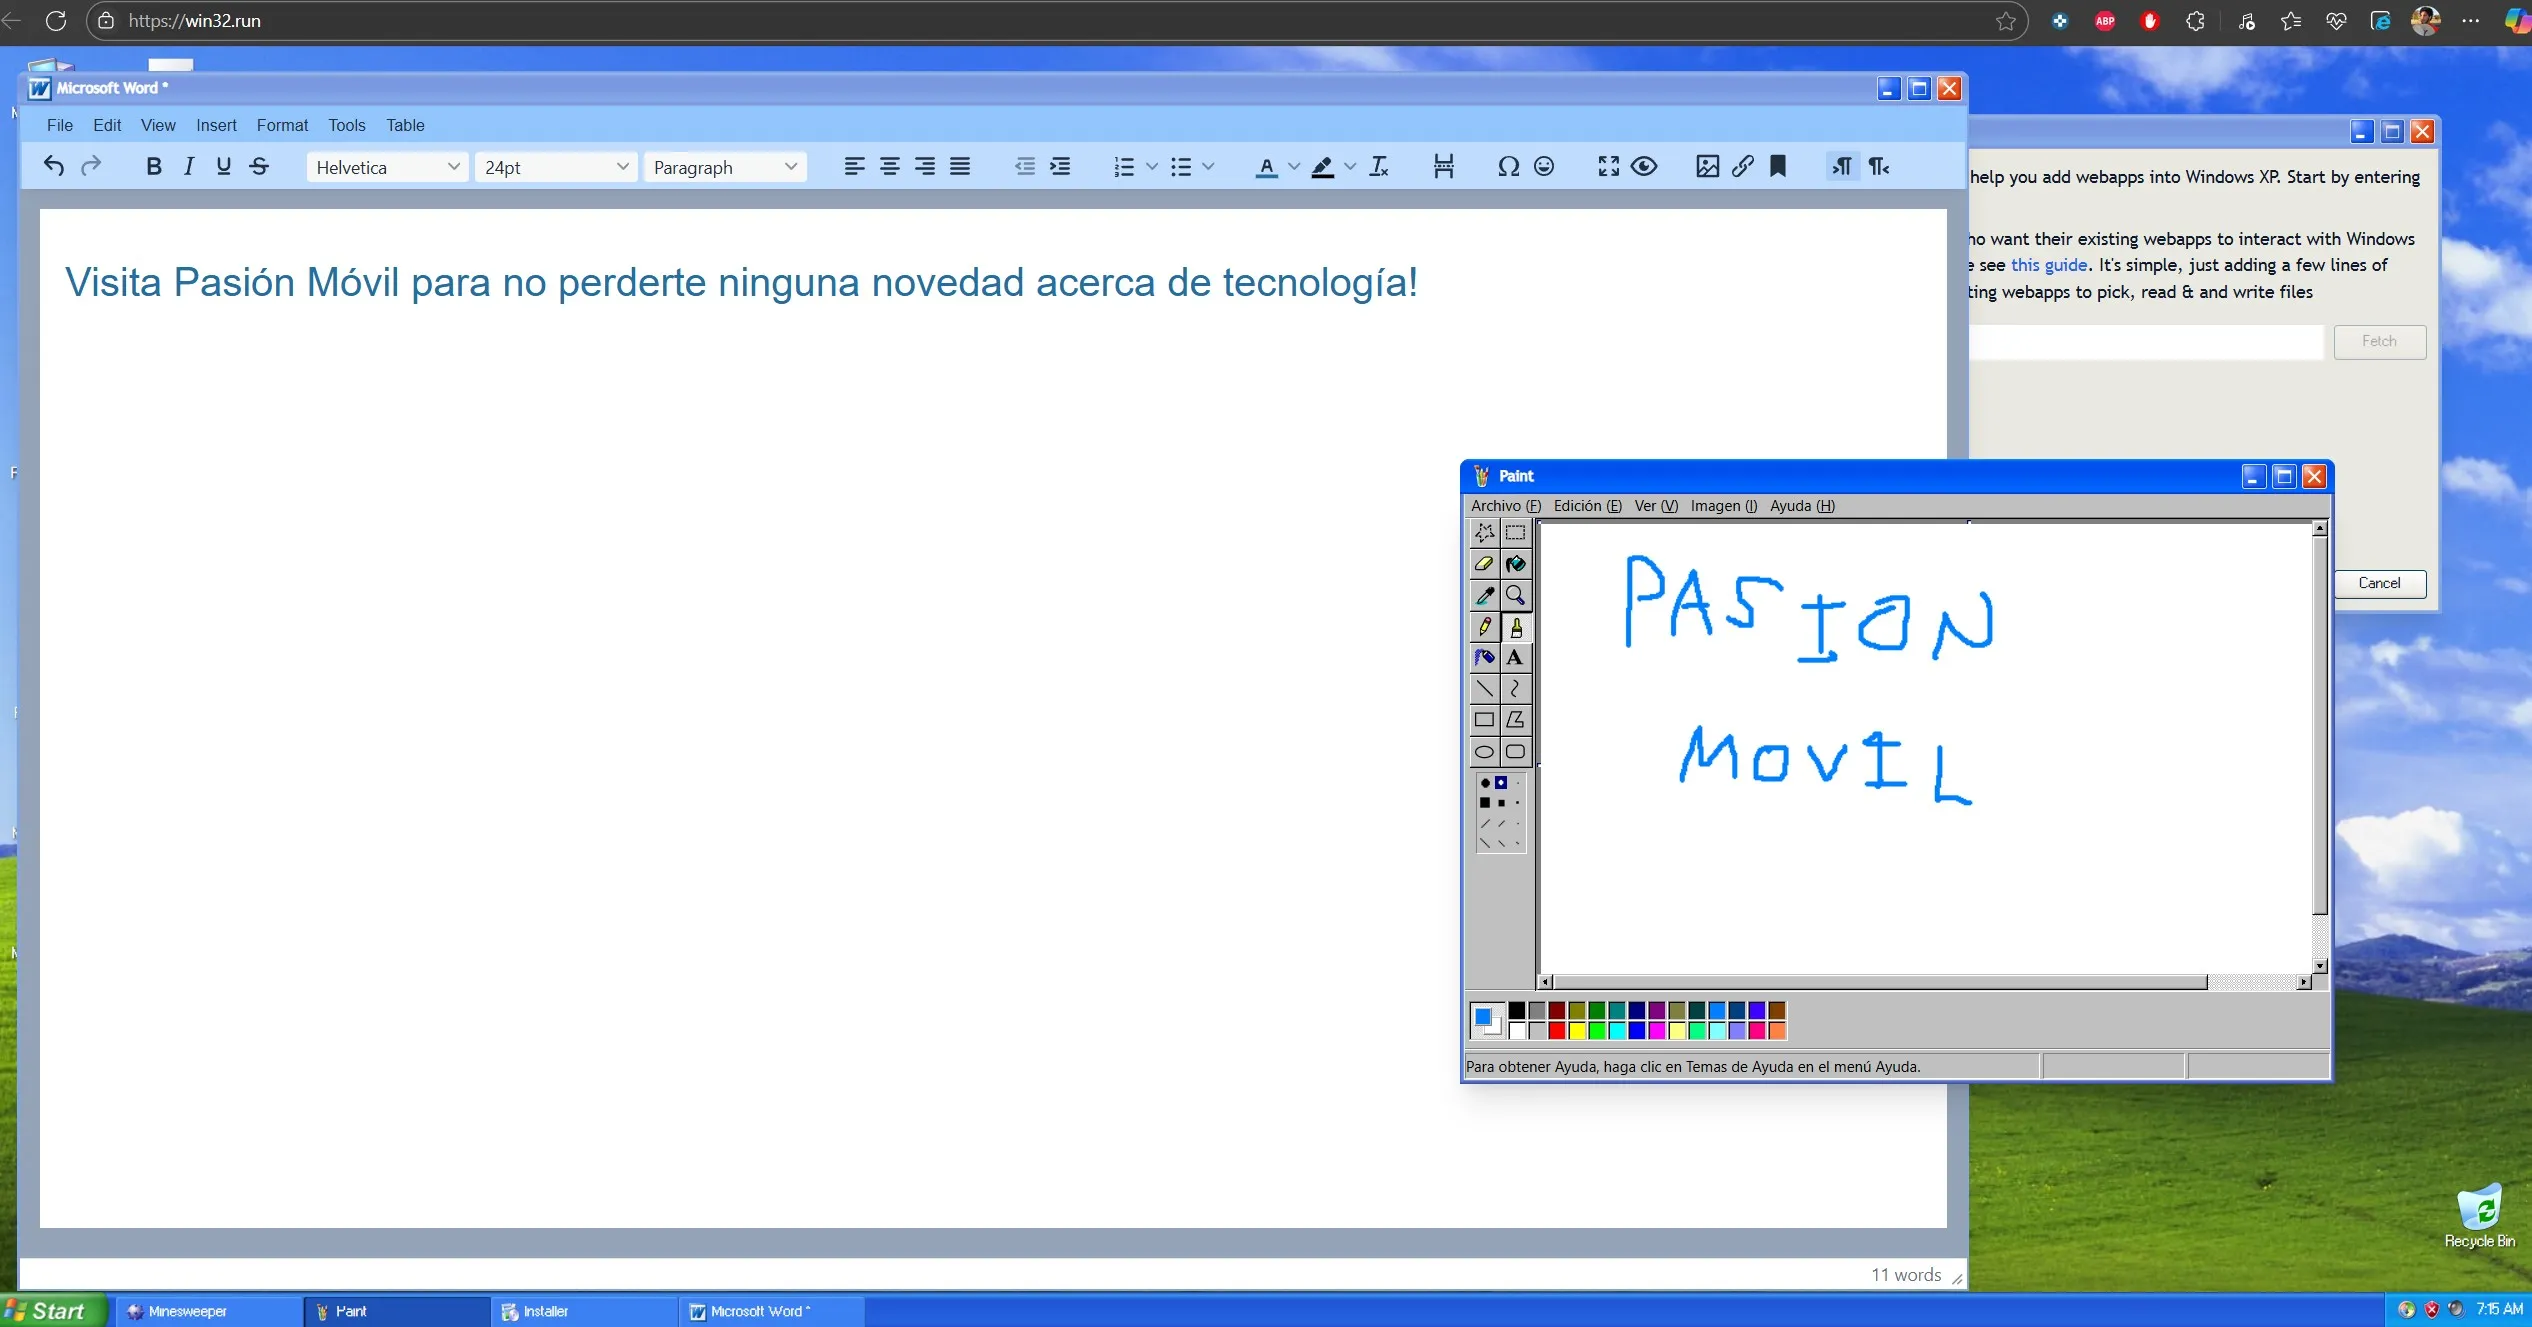Insert a link via chain icon
Viewport: 2532px width, 1327px height.
(1743, 166)
